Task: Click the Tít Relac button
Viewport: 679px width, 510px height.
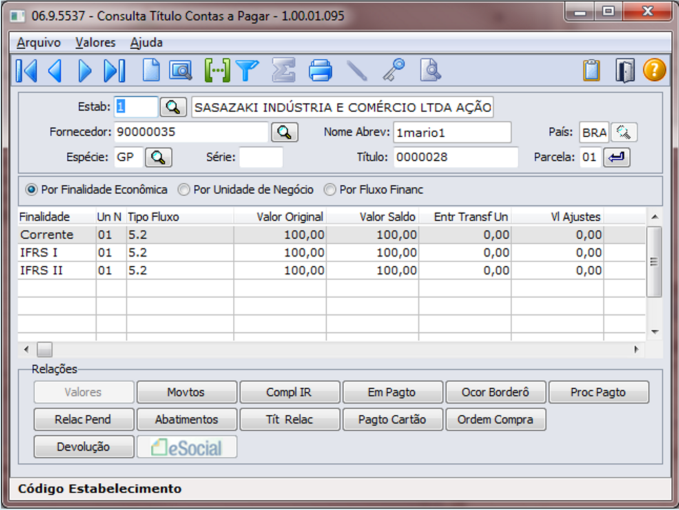Action: tap(290, 420)
